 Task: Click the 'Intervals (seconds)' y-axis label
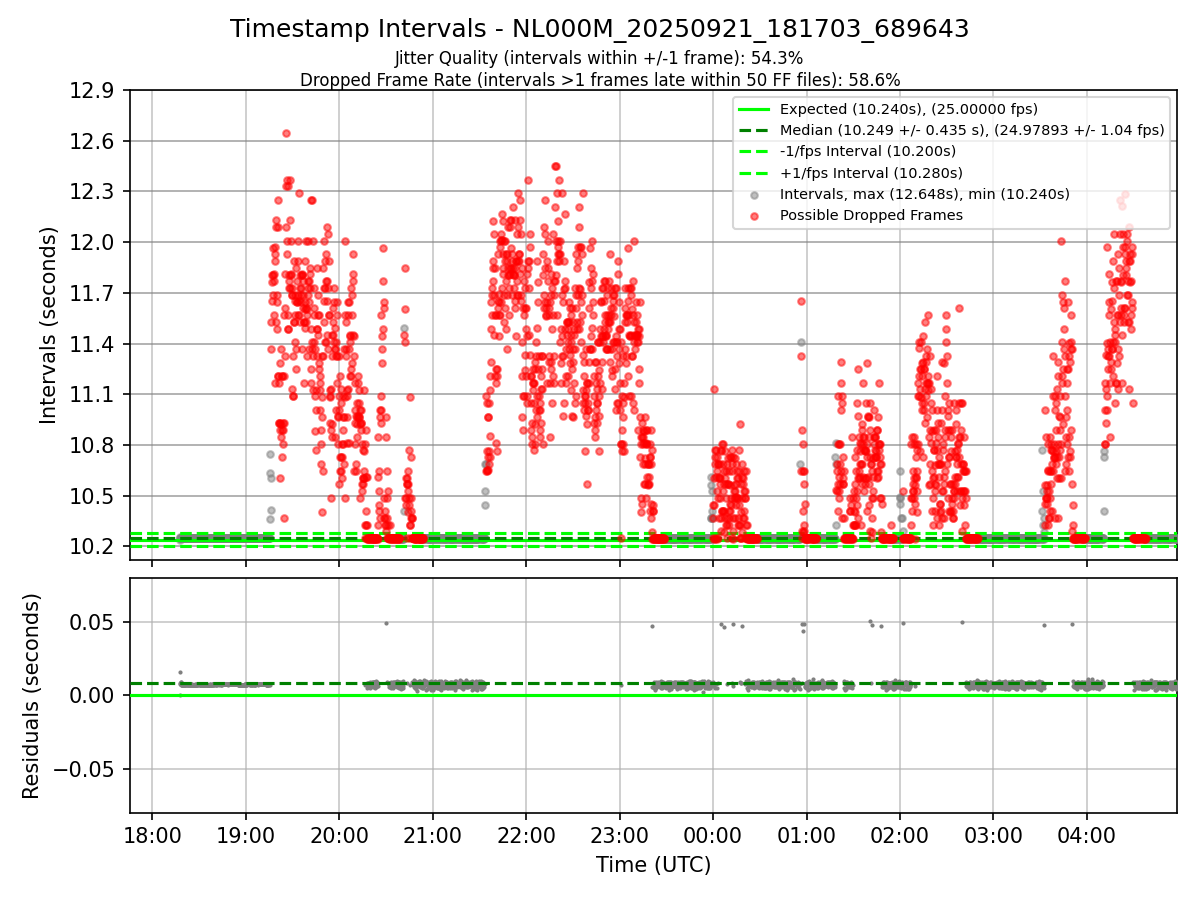tap(48, 325)
